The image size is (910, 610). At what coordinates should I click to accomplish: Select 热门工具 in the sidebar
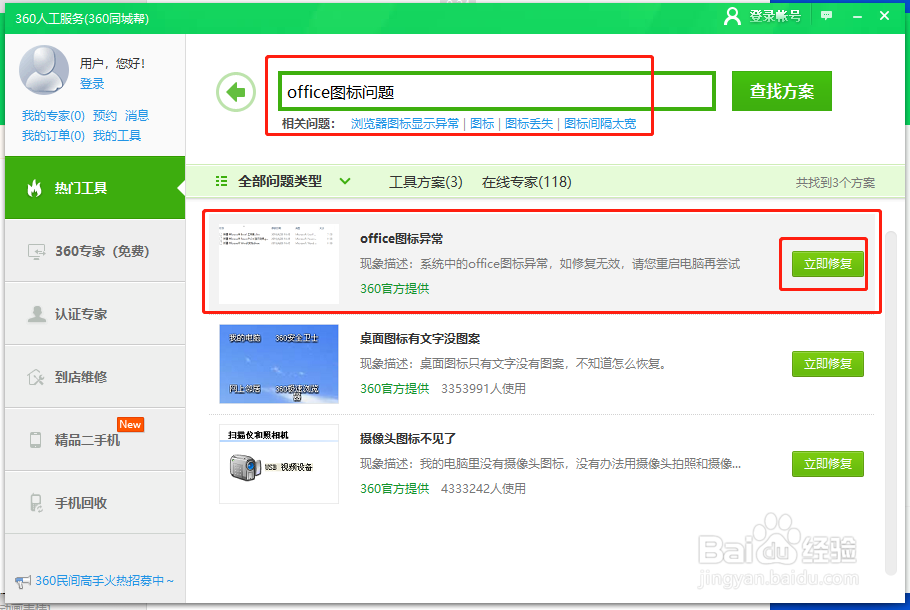(95, 187)
